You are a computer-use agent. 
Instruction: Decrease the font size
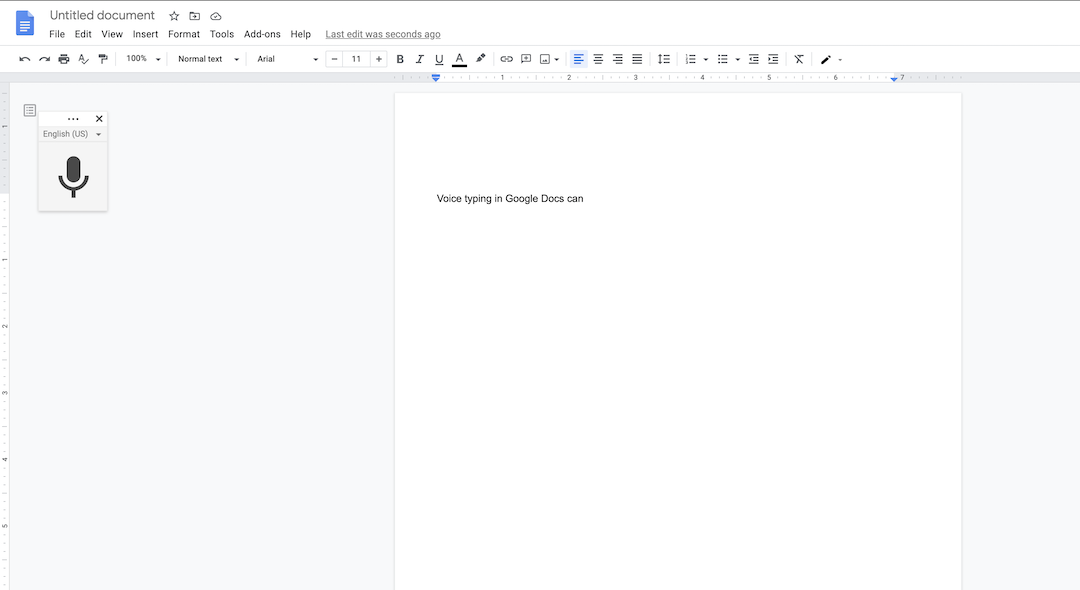(335, 59)
